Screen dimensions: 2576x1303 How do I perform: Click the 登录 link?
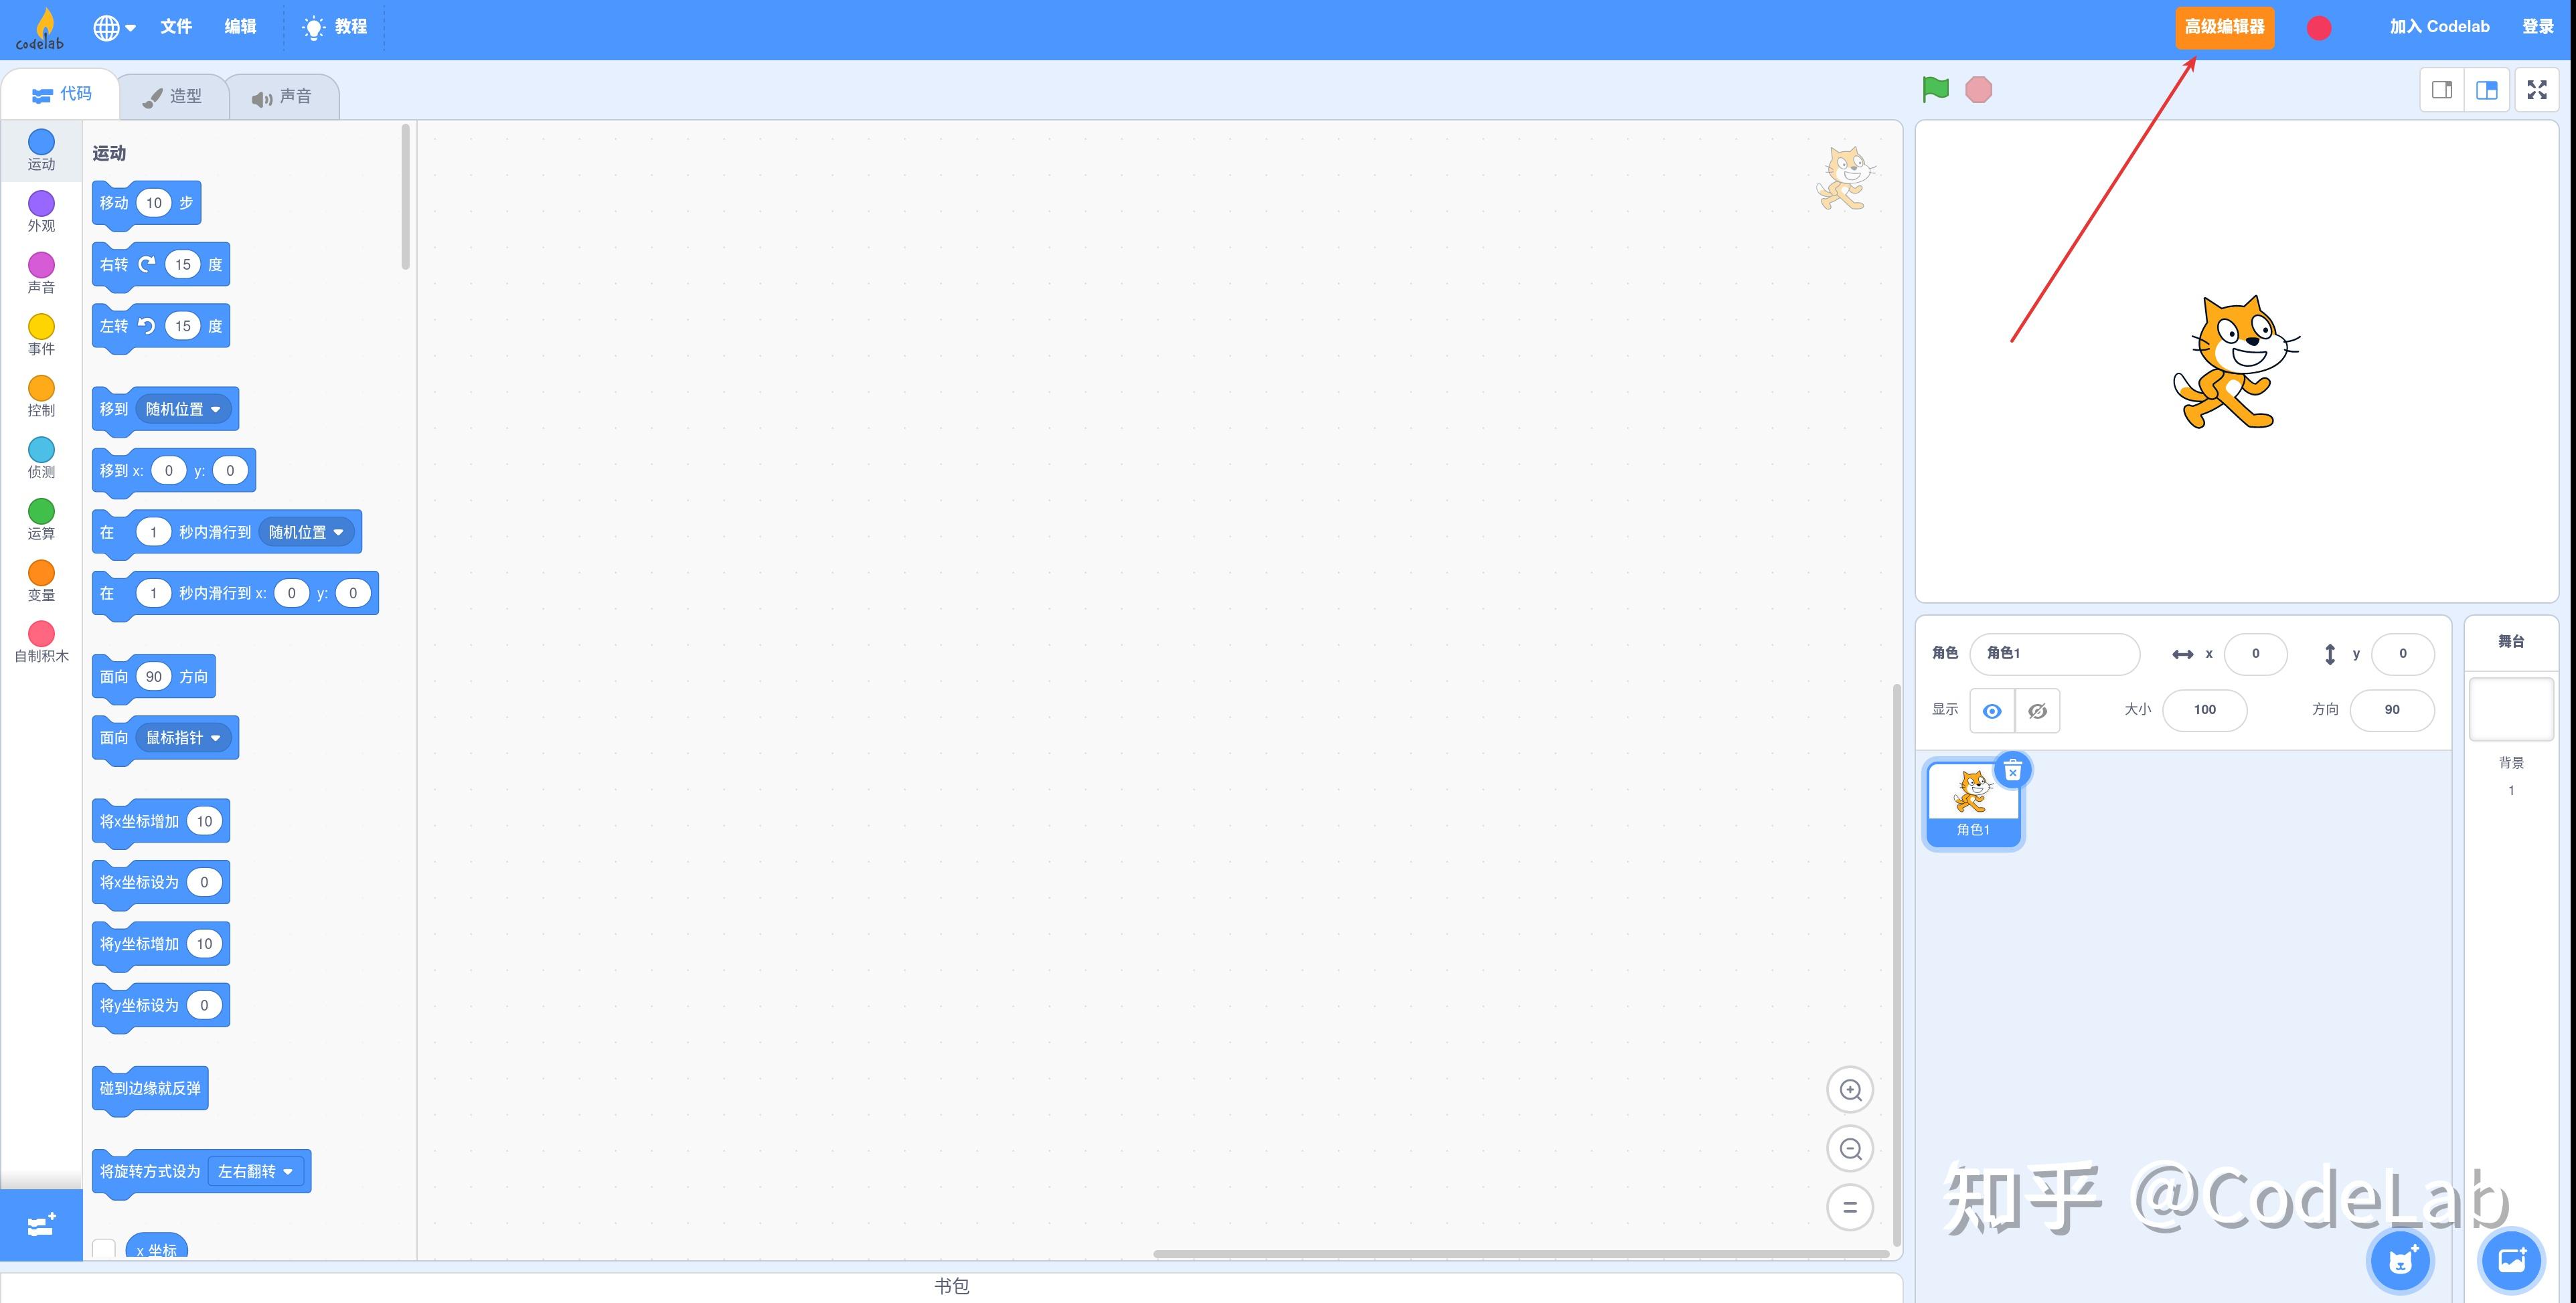[2537, 27]
